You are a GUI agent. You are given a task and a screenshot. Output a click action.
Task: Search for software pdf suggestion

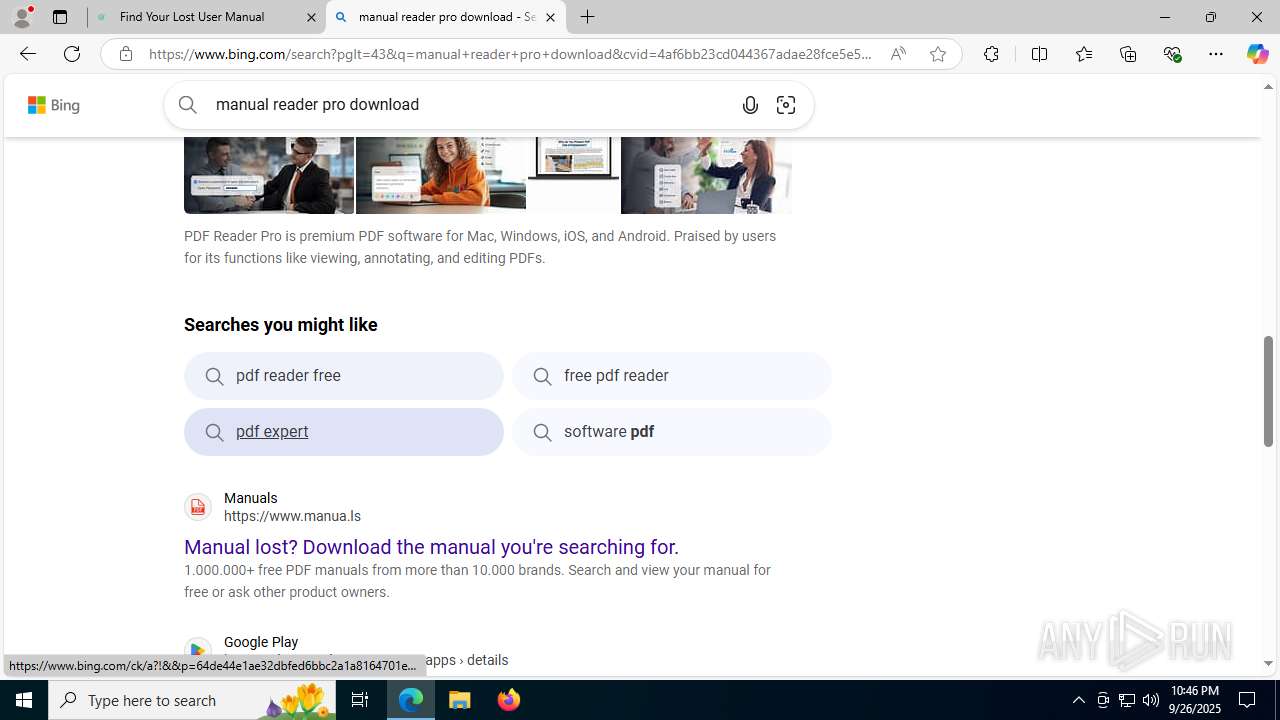(x=672, y=432)
